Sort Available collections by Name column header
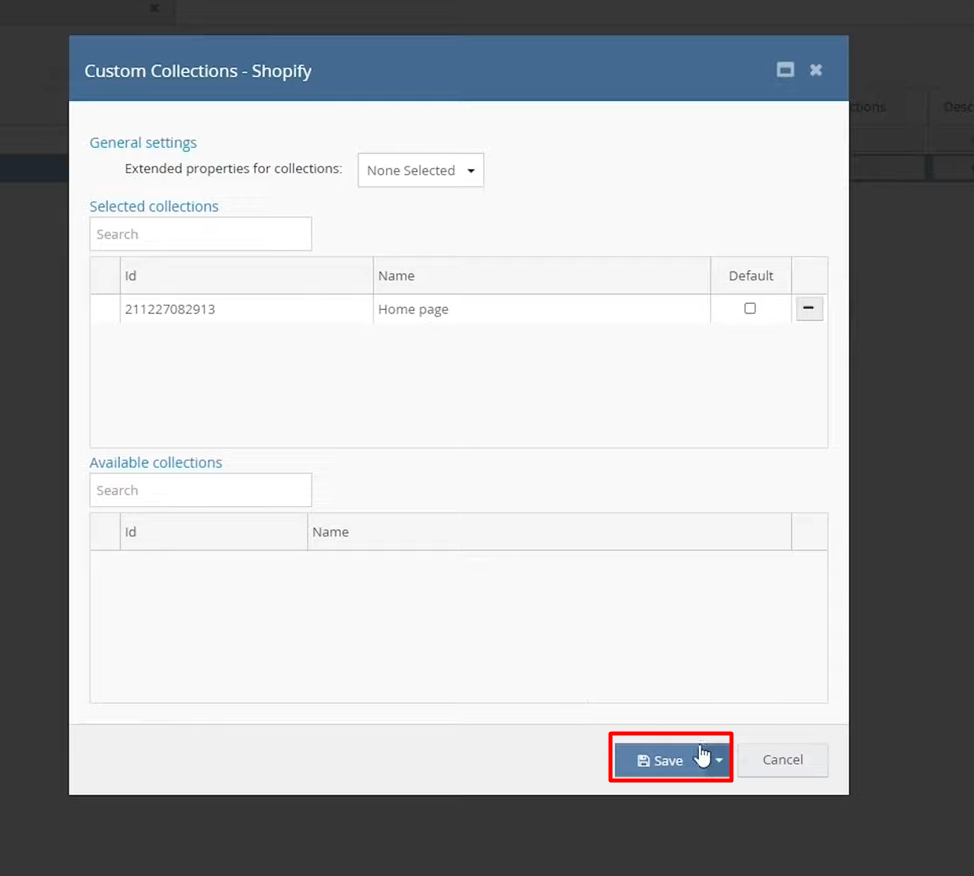974x876 pixels. point(549,532)
